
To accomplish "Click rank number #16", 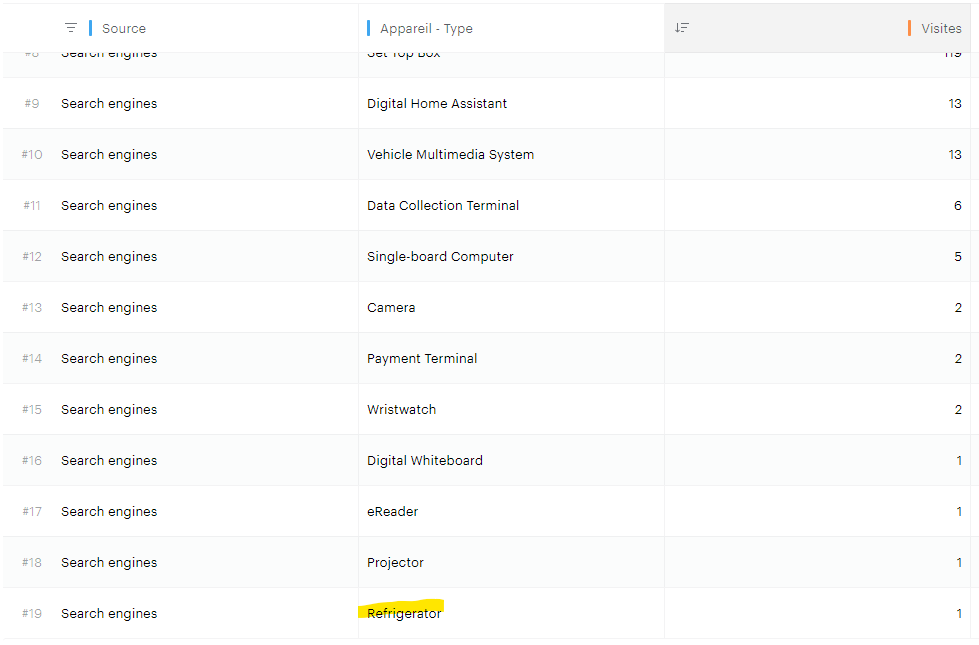I will (x=32, y=461).
